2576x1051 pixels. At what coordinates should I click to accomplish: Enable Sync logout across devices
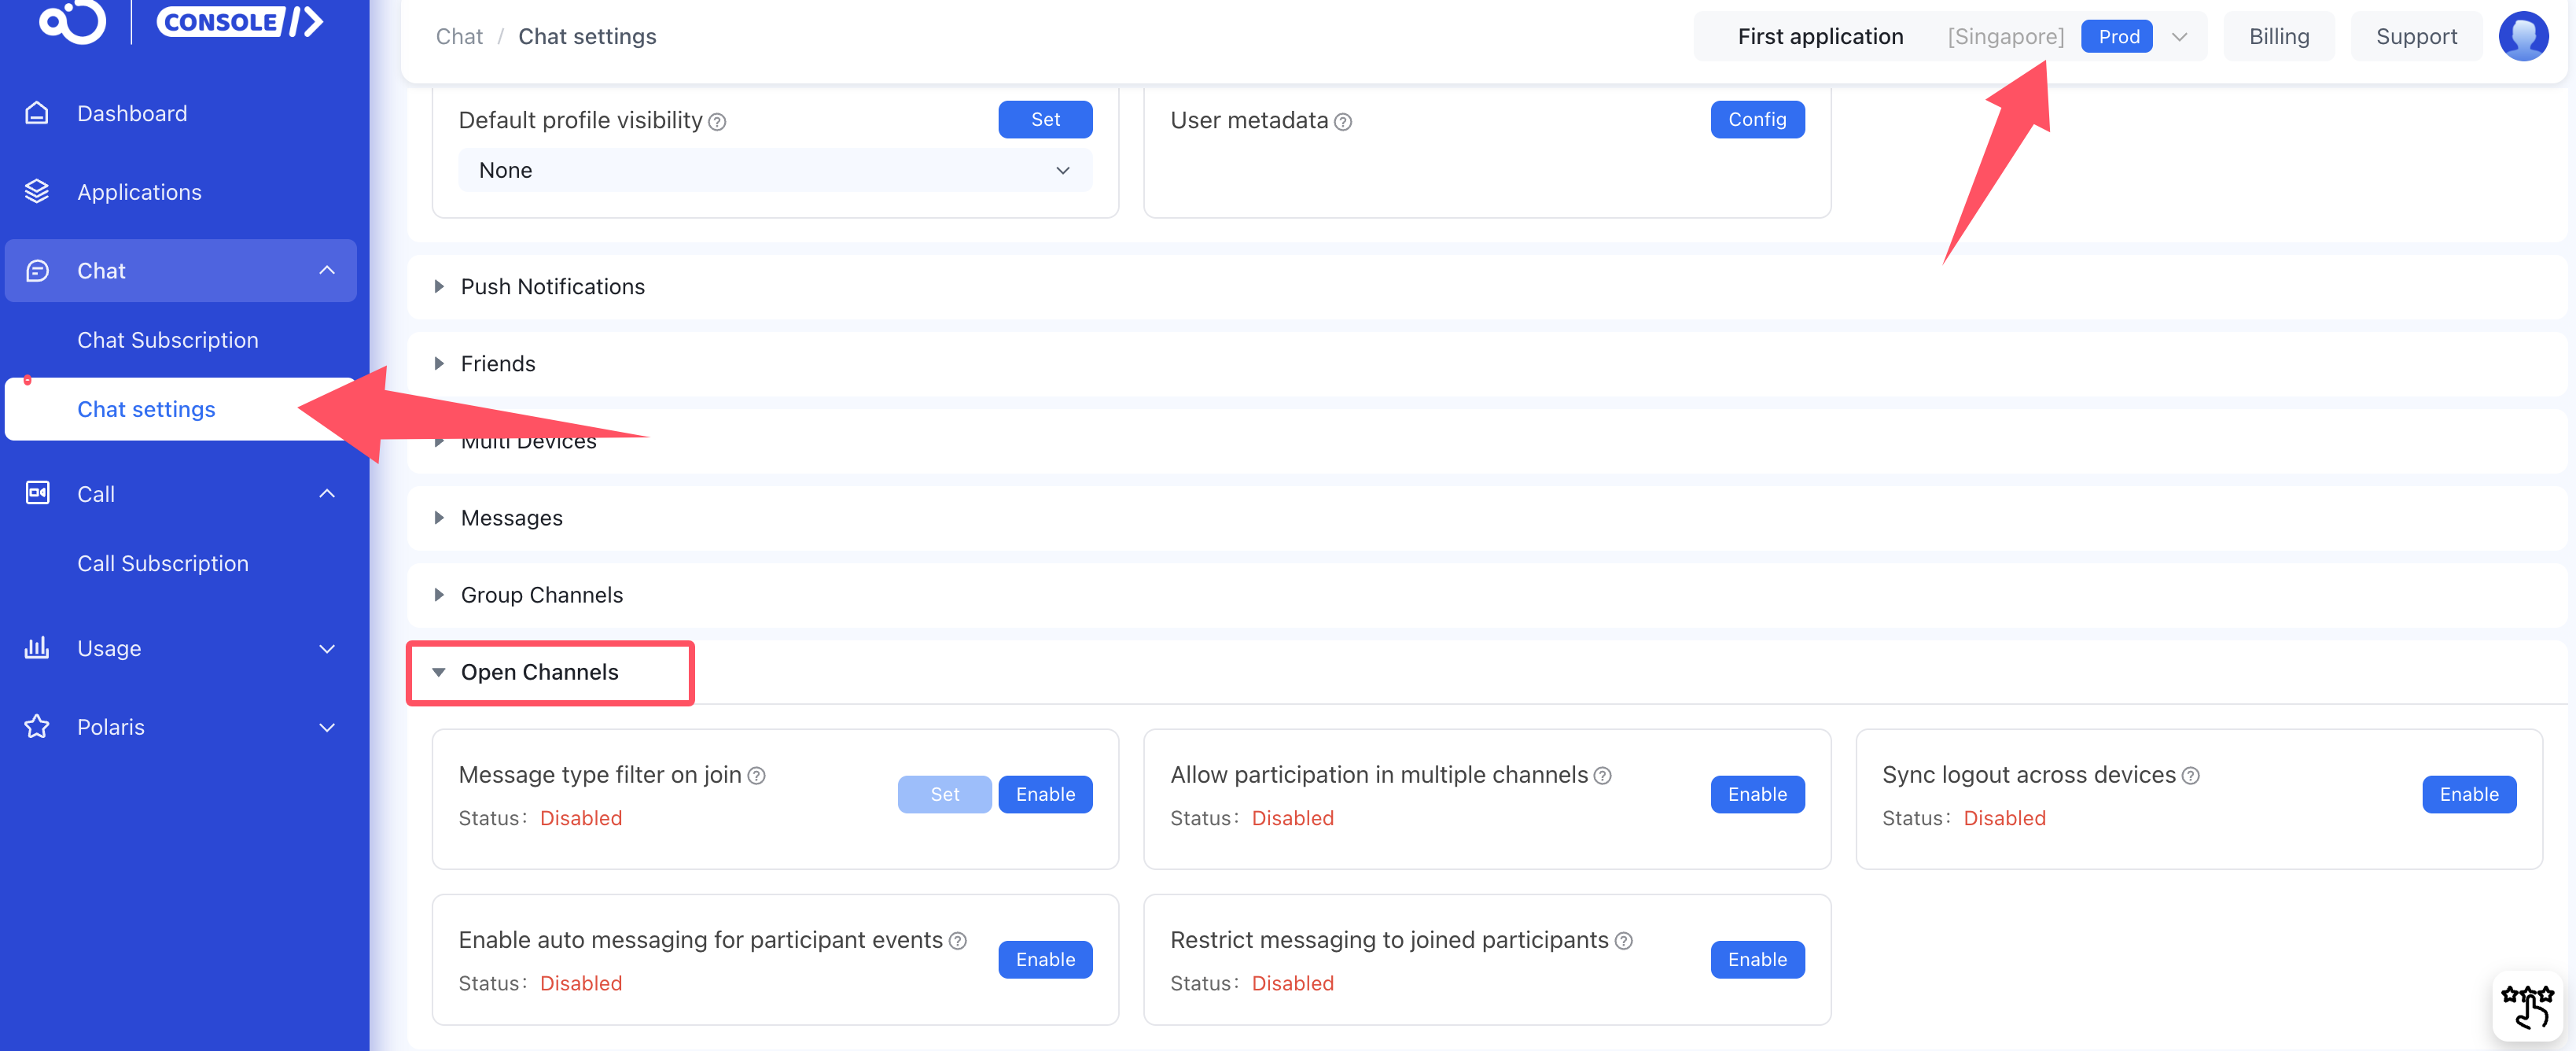[x=2468, y=794]
